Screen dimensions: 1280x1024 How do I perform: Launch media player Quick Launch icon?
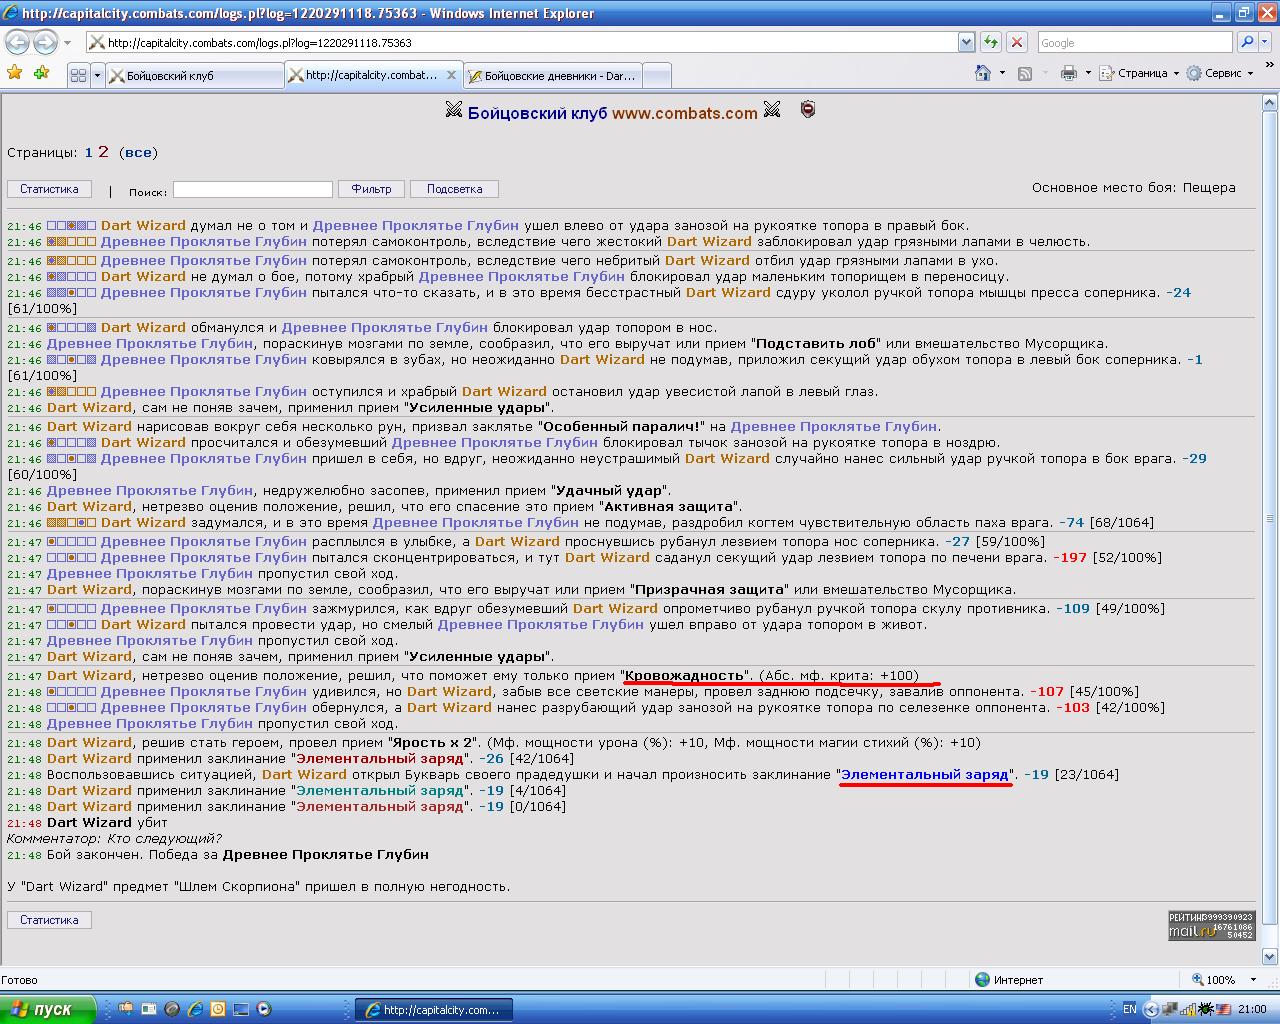coord(264,1009)
